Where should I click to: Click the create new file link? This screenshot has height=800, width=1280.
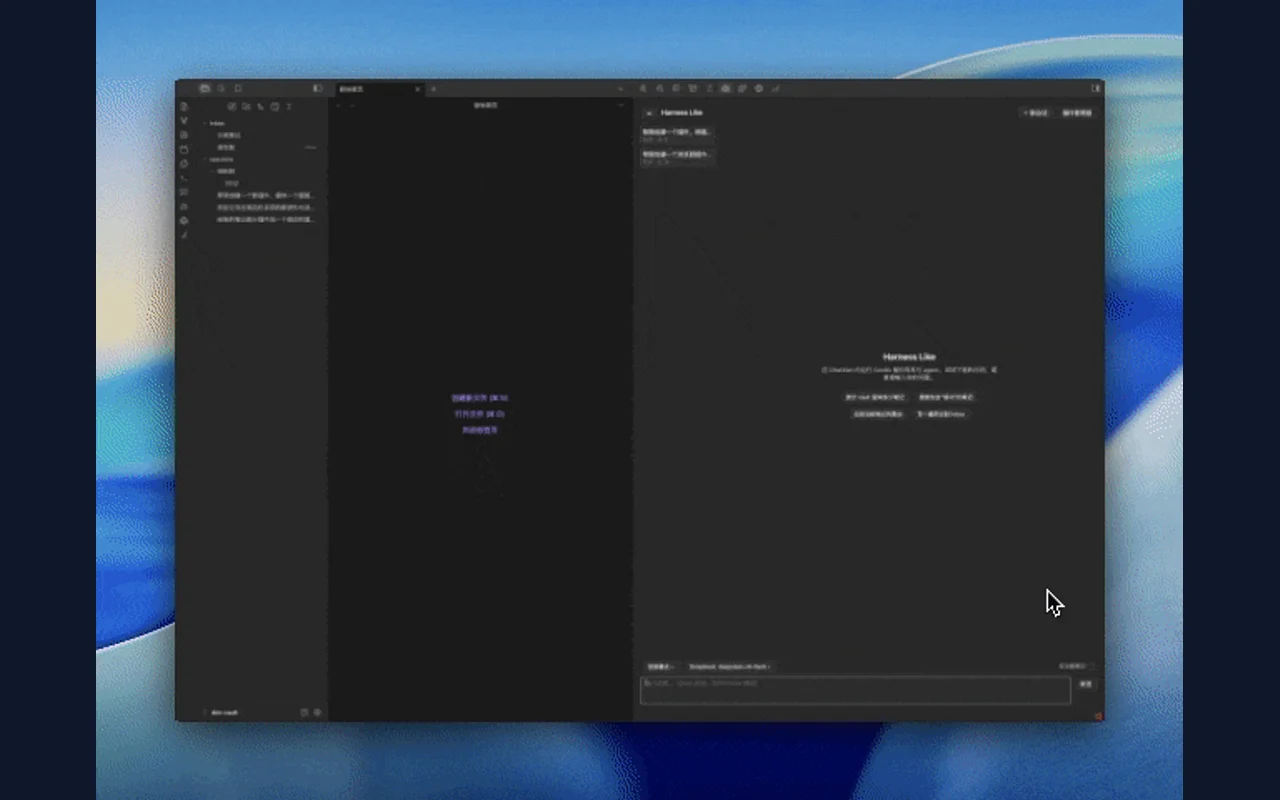pos(480,398)
